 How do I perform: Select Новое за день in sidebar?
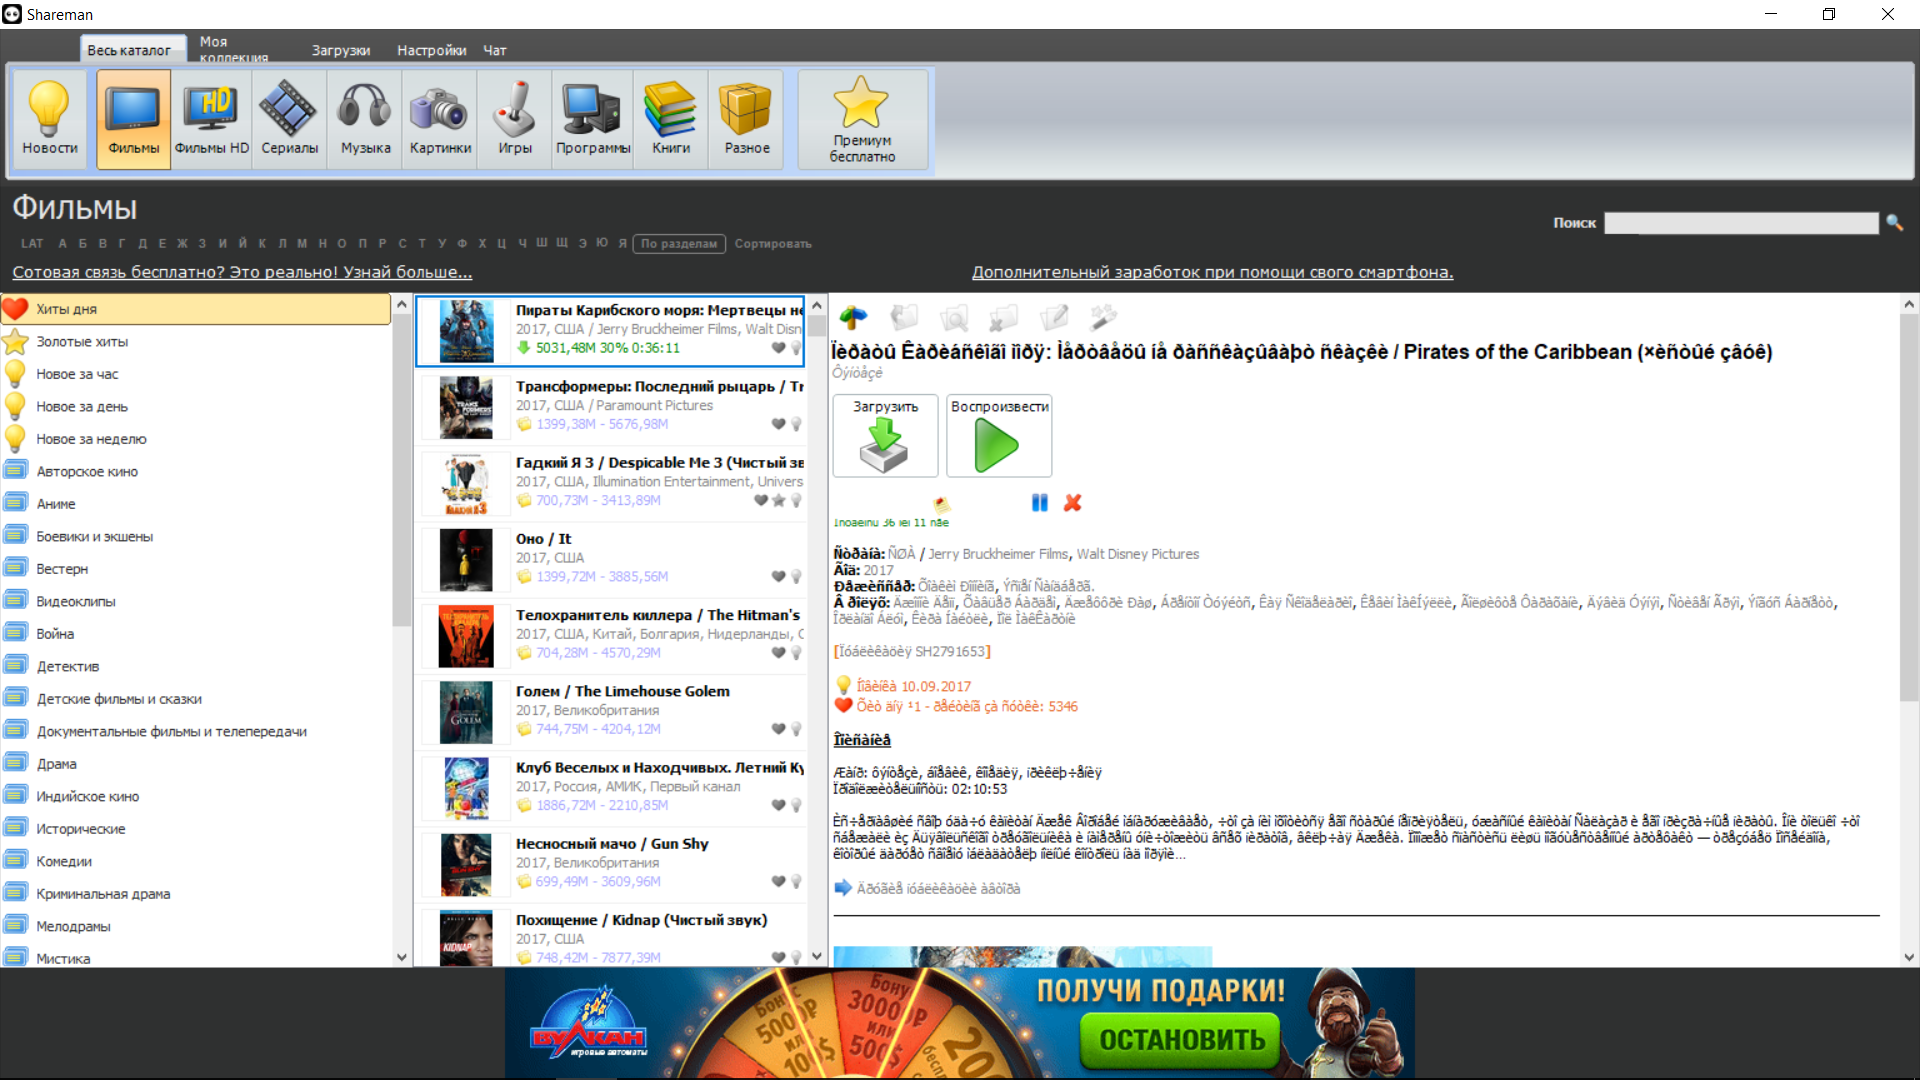196,406
